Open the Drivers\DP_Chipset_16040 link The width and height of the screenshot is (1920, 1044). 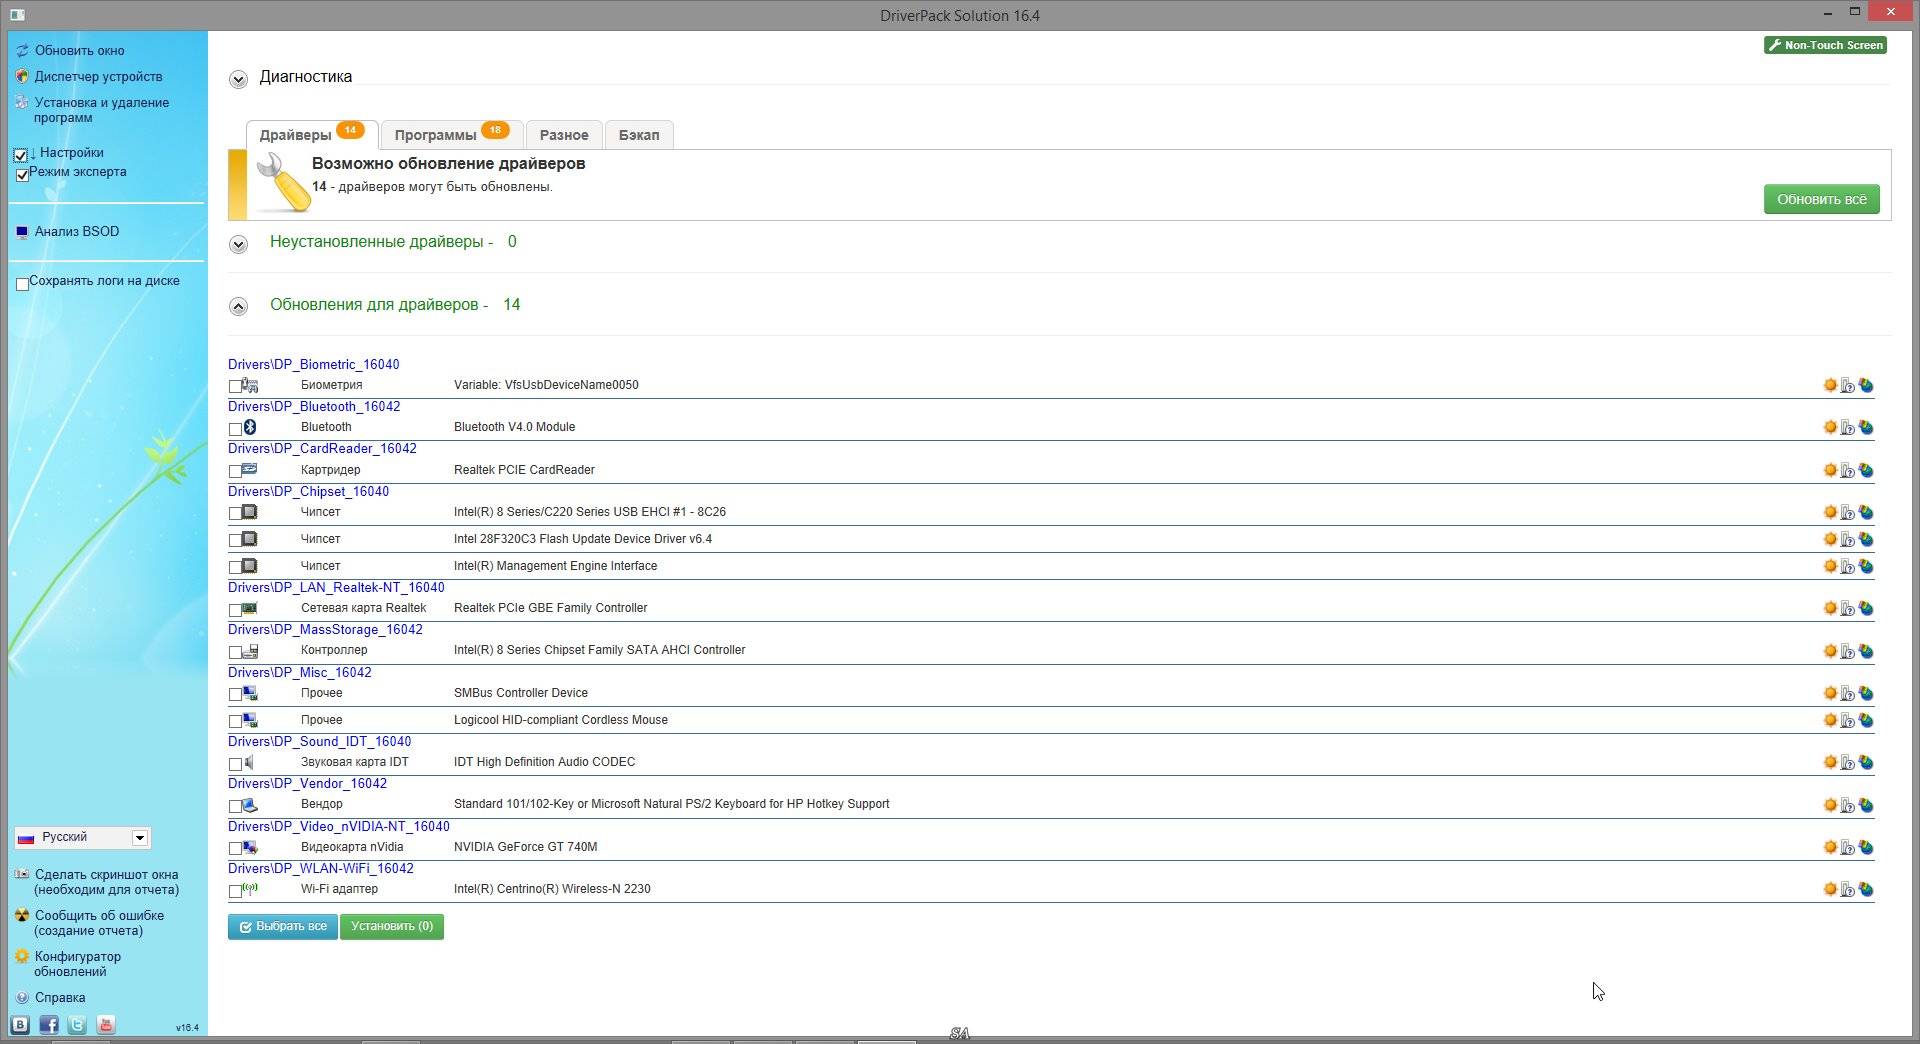pyautogui.click(x=308, y=491)
